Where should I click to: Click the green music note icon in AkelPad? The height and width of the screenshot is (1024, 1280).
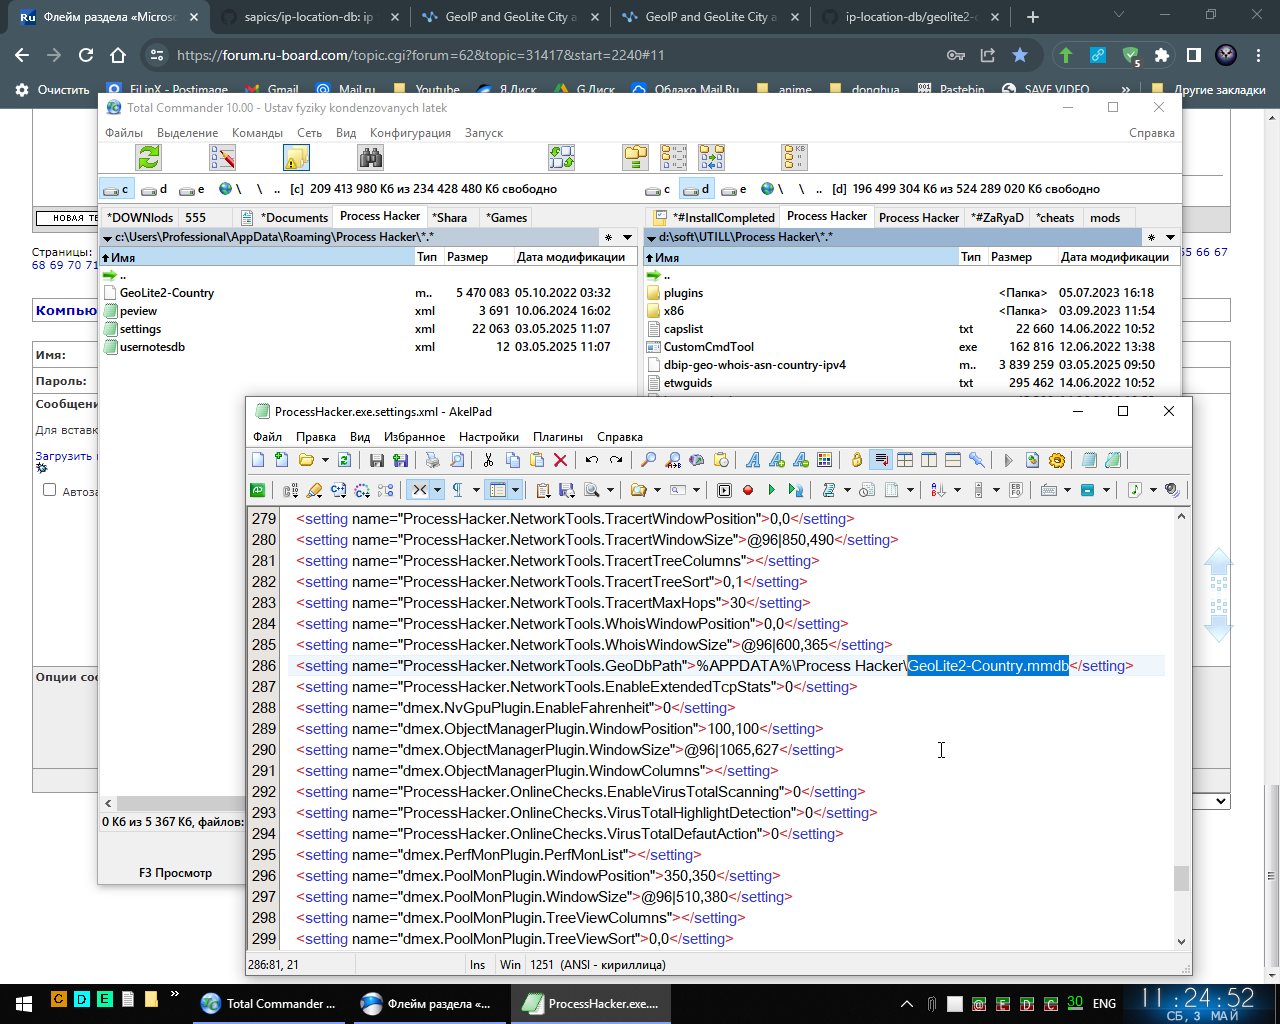point(1135,490)
